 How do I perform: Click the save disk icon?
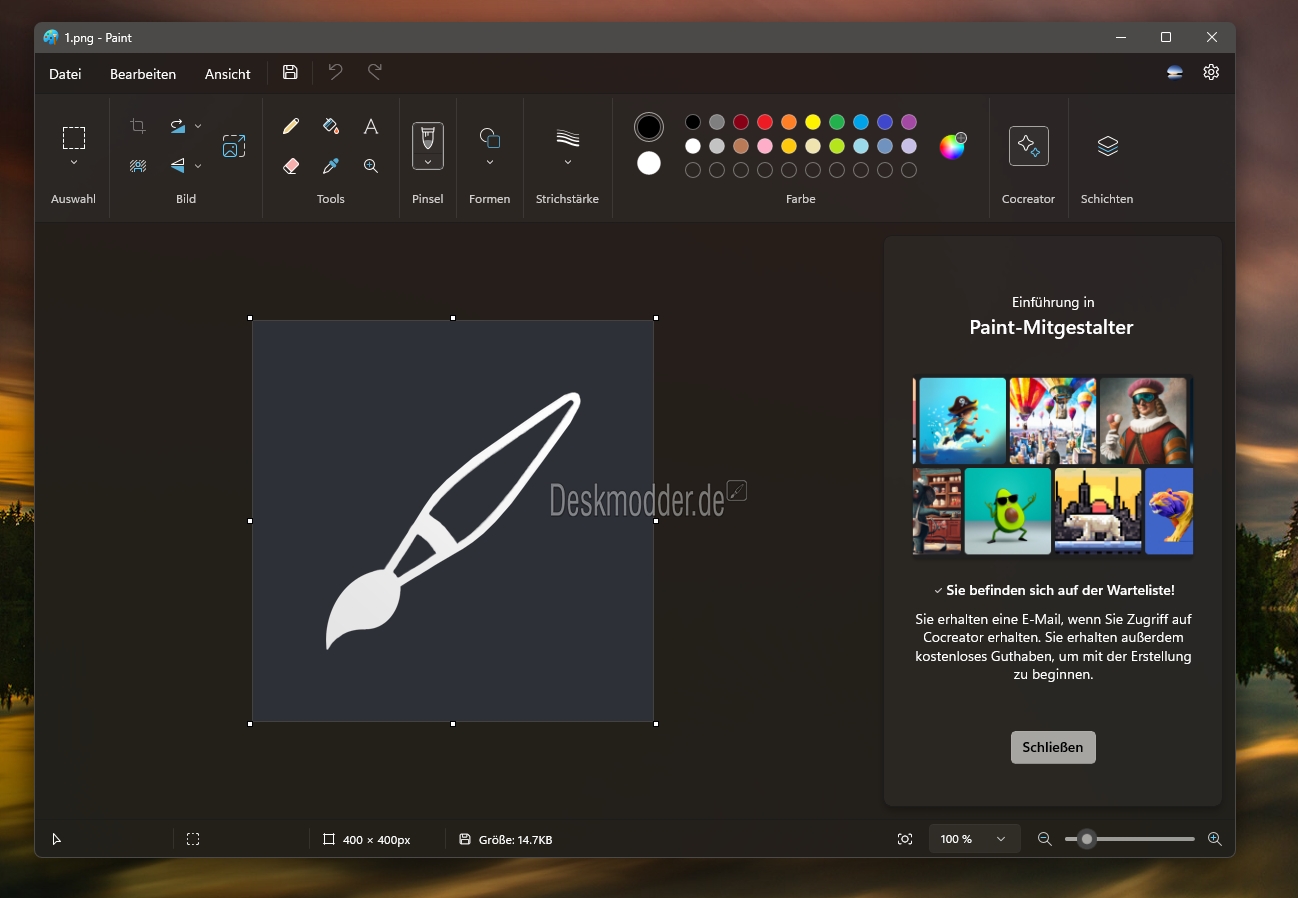tap(290, 72)
